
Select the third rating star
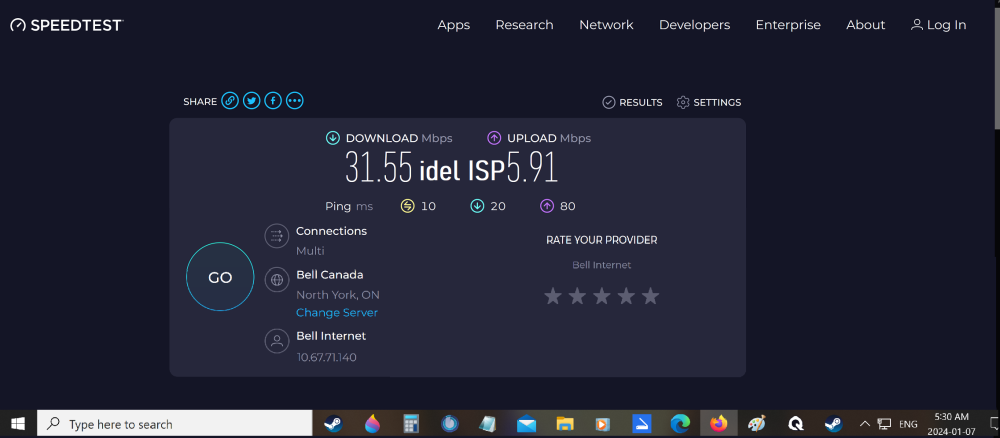602,296
